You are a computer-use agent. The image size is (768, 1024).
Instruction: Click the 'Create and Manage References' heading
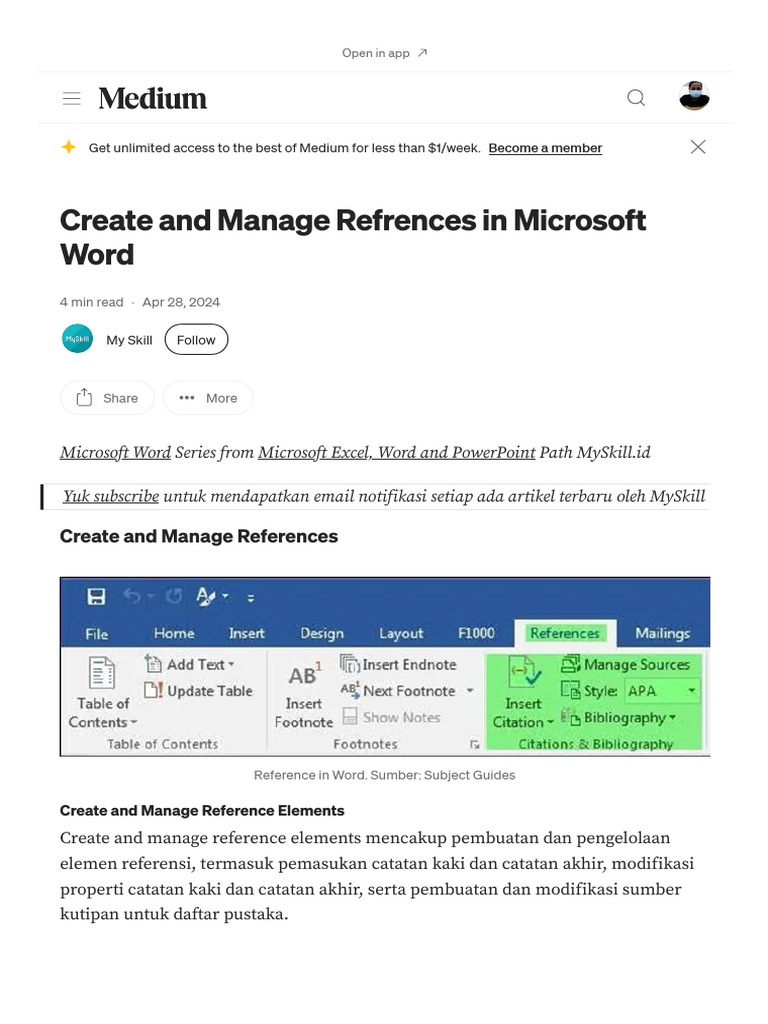pyautogui.click(x=199, y=536)
